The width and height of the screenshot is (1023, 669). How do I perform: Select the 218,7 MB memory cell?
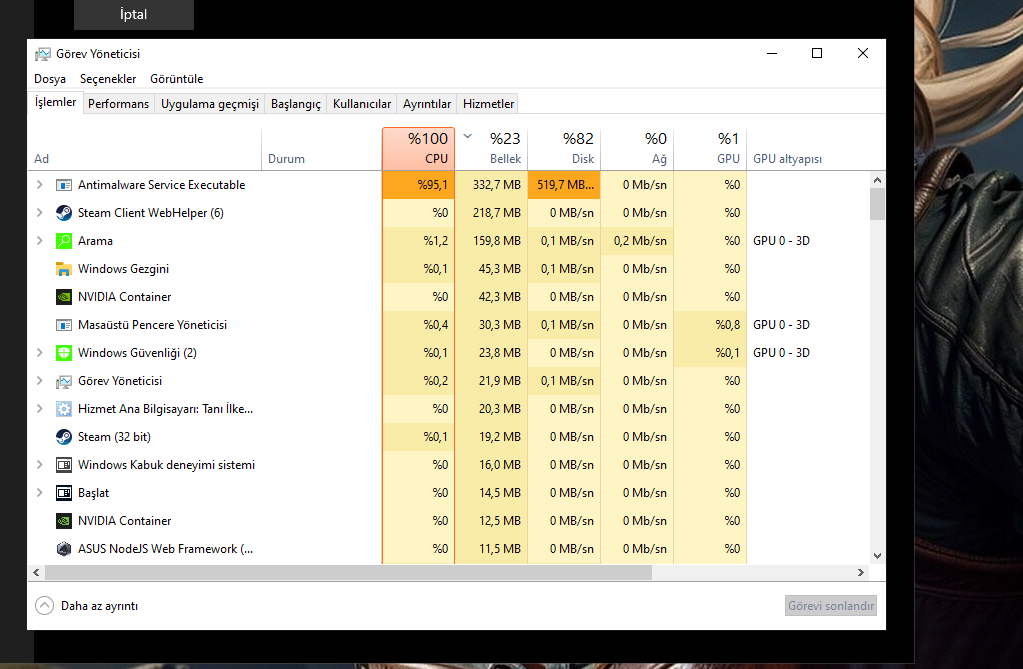(x=491, y=213)
